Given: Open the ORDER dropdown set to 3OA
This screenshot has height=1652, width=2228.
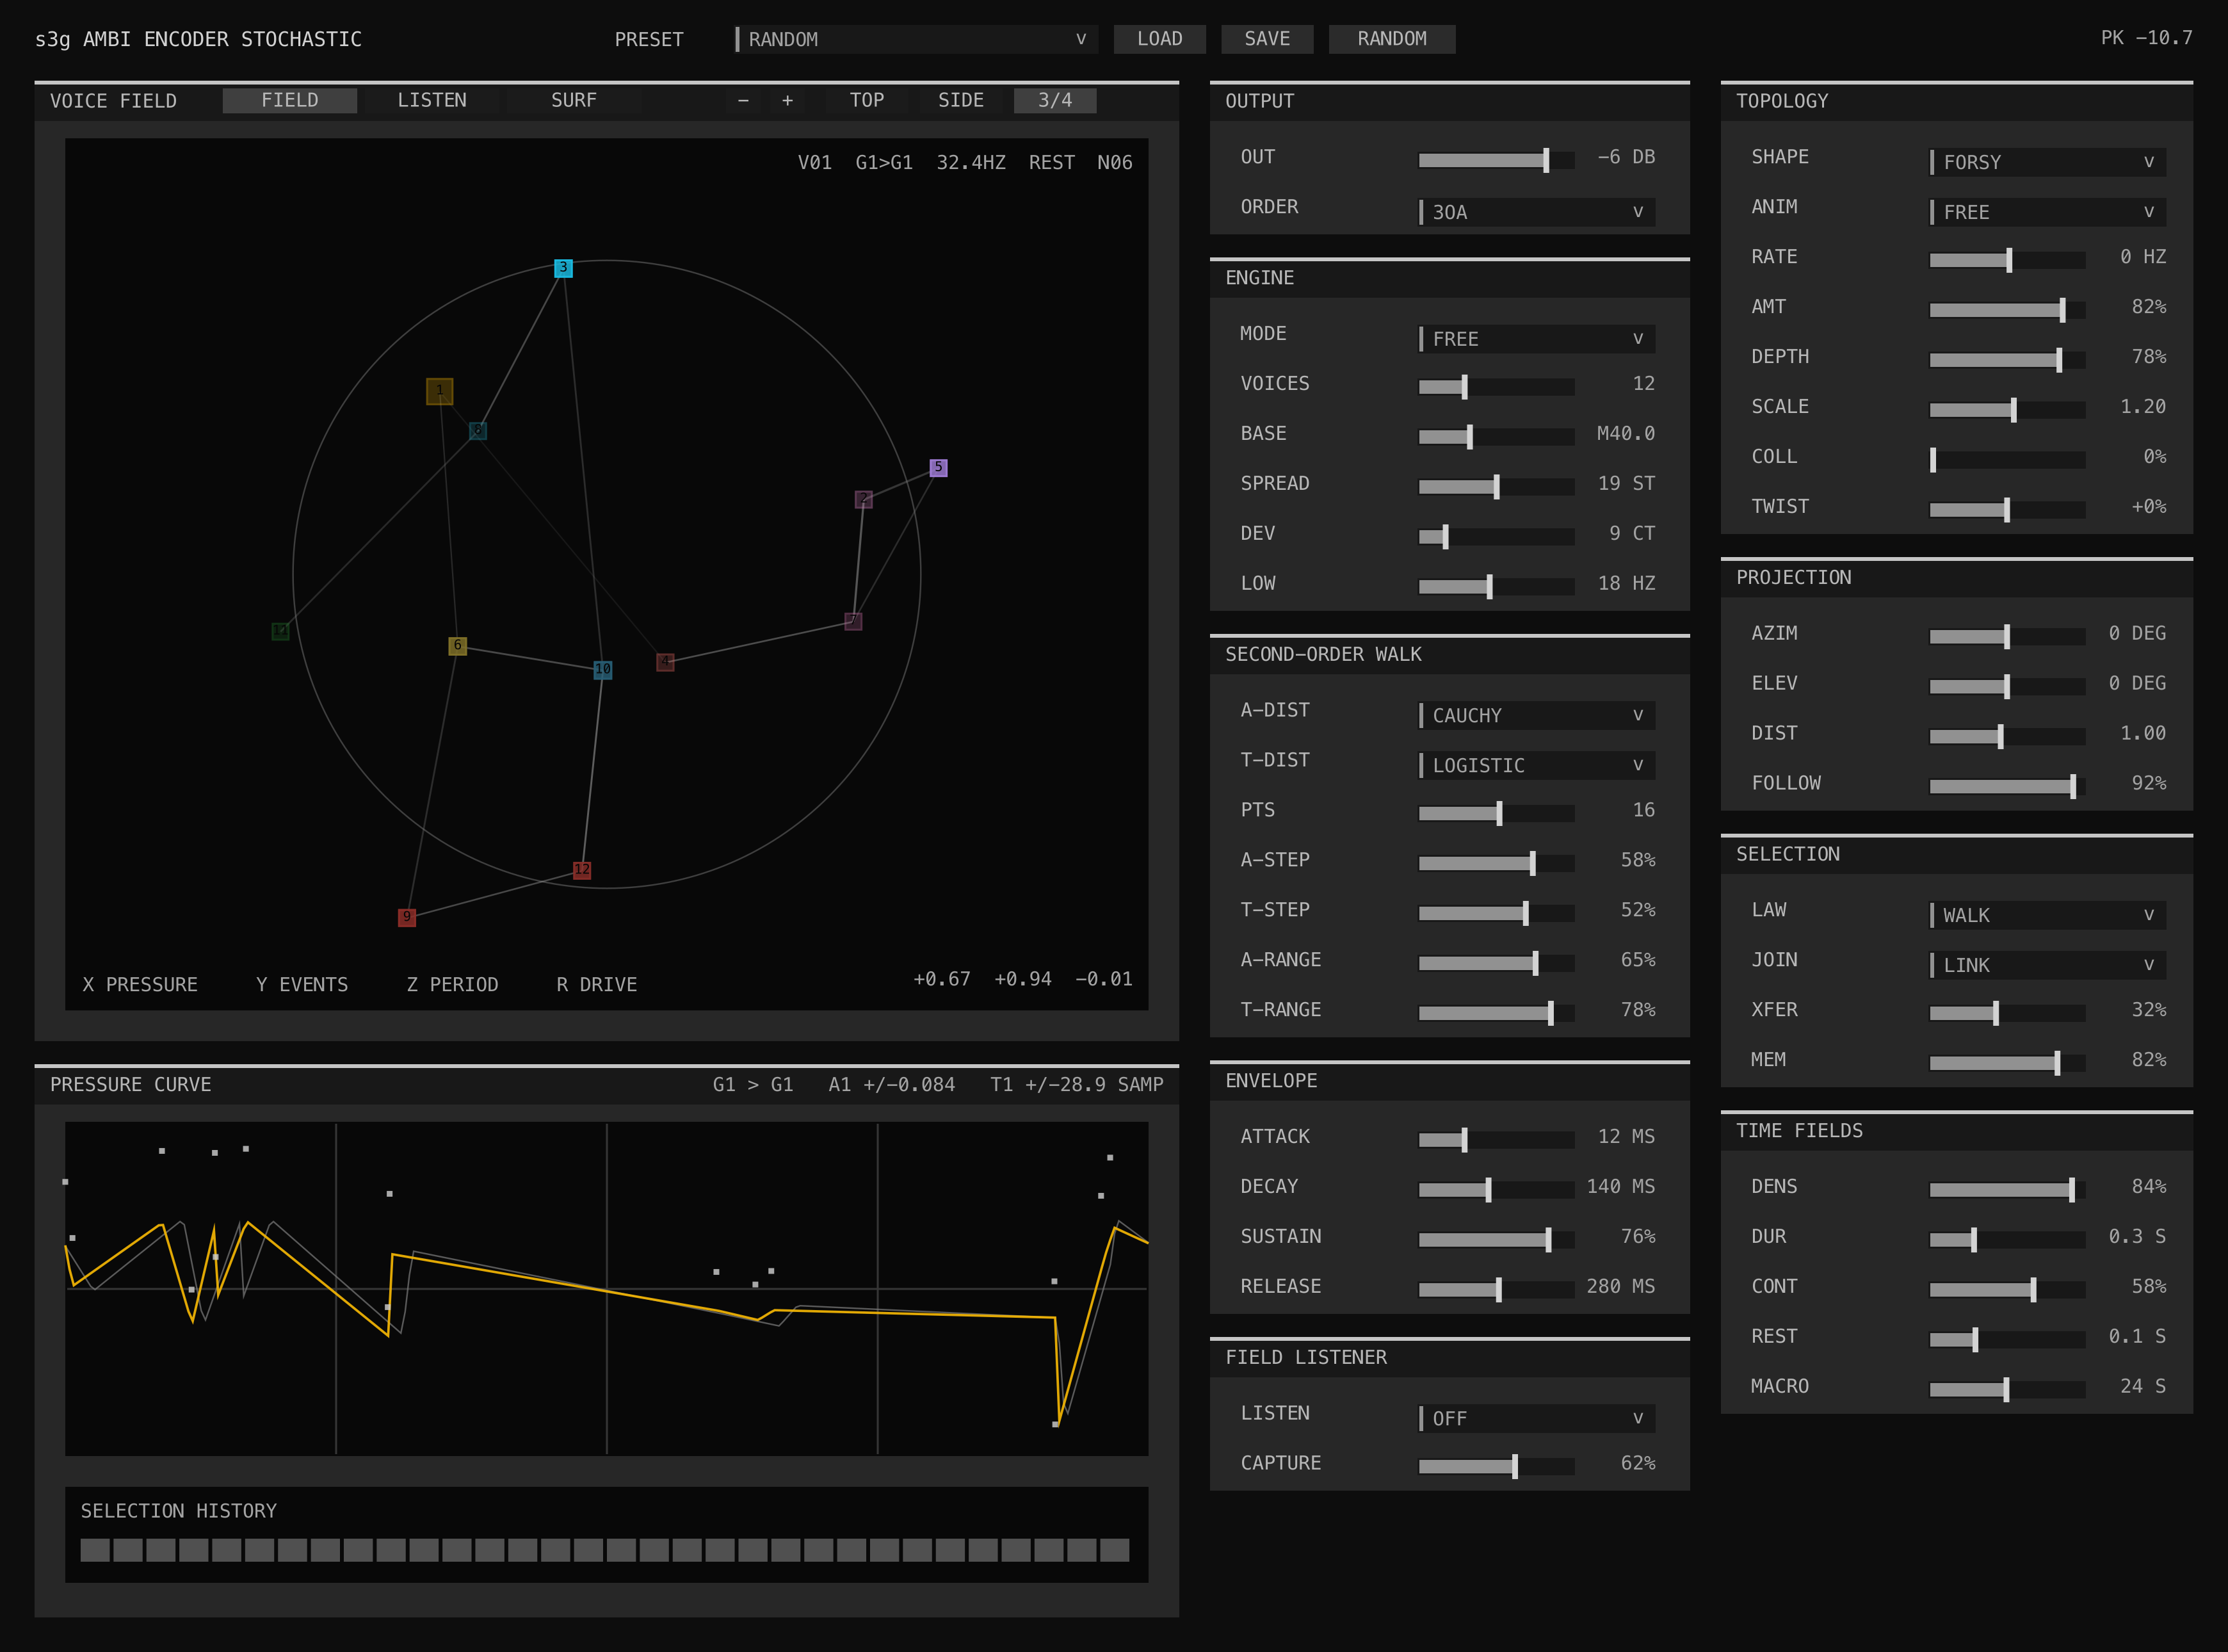Looking at the screenshot, I should point(1537,212).
